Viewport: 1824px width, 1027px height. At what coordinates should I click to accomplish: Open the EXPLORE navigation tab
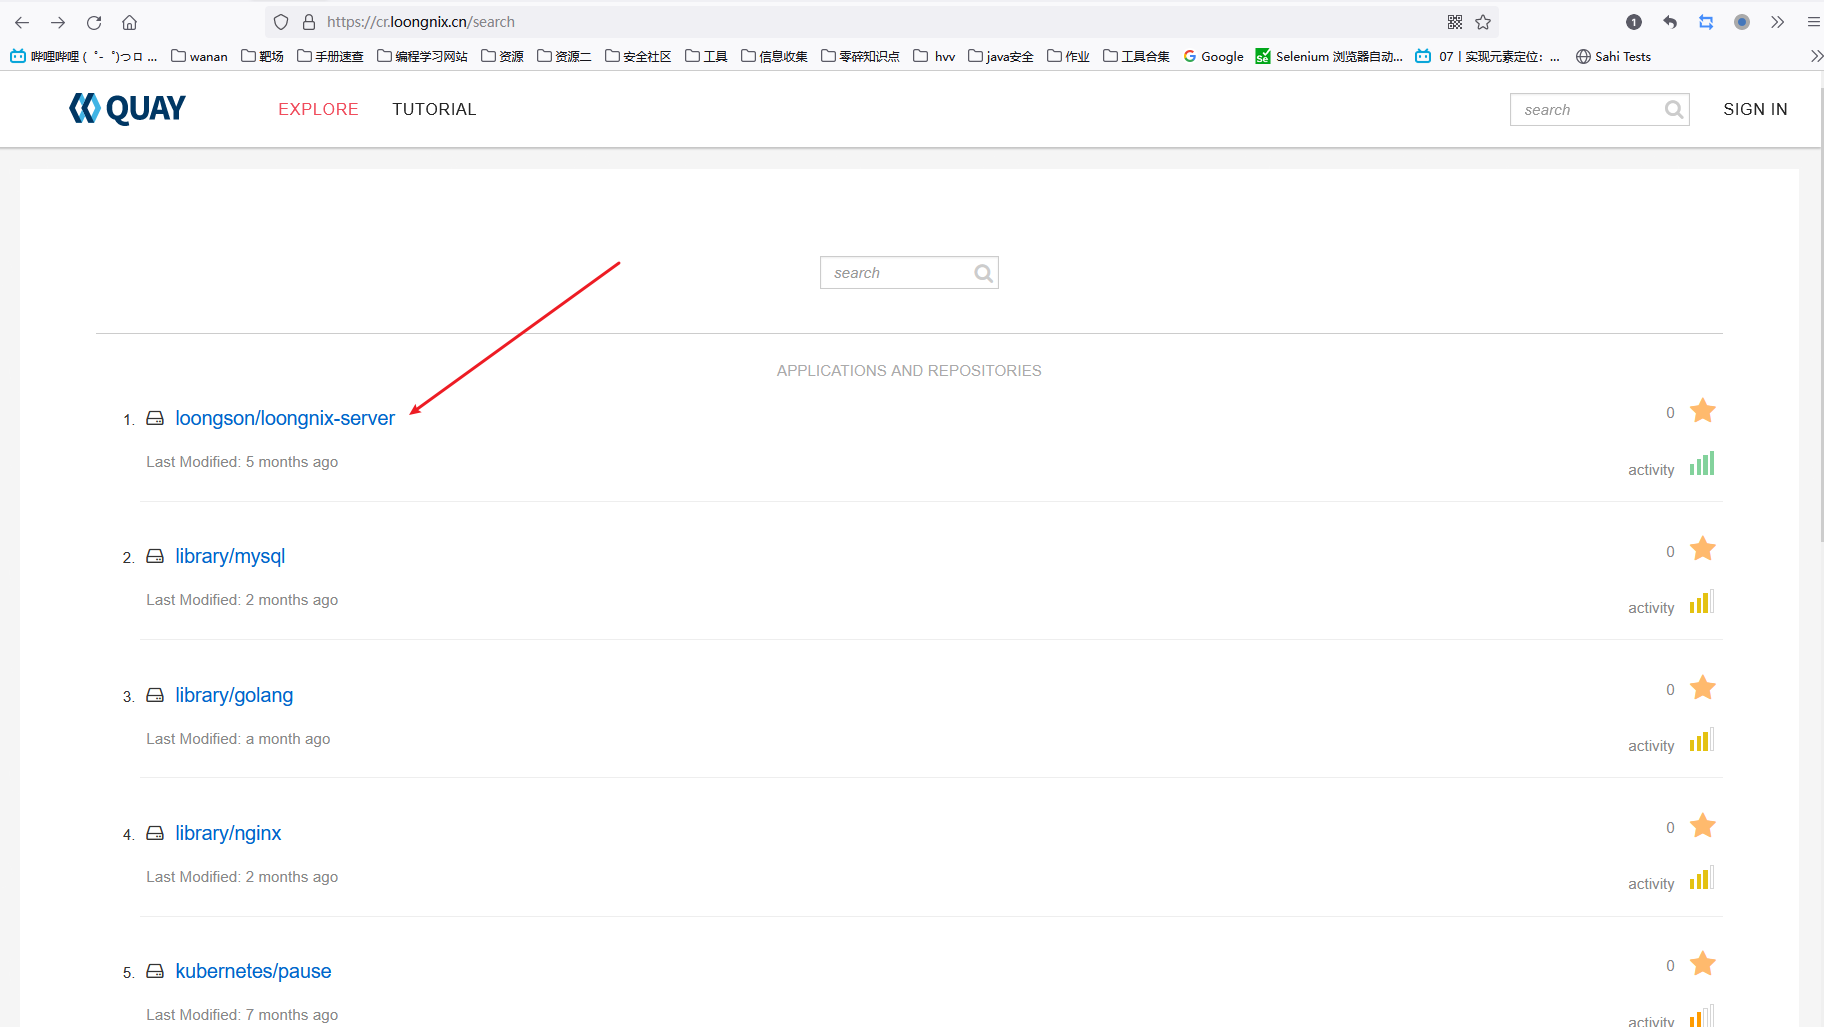(318, 109)
